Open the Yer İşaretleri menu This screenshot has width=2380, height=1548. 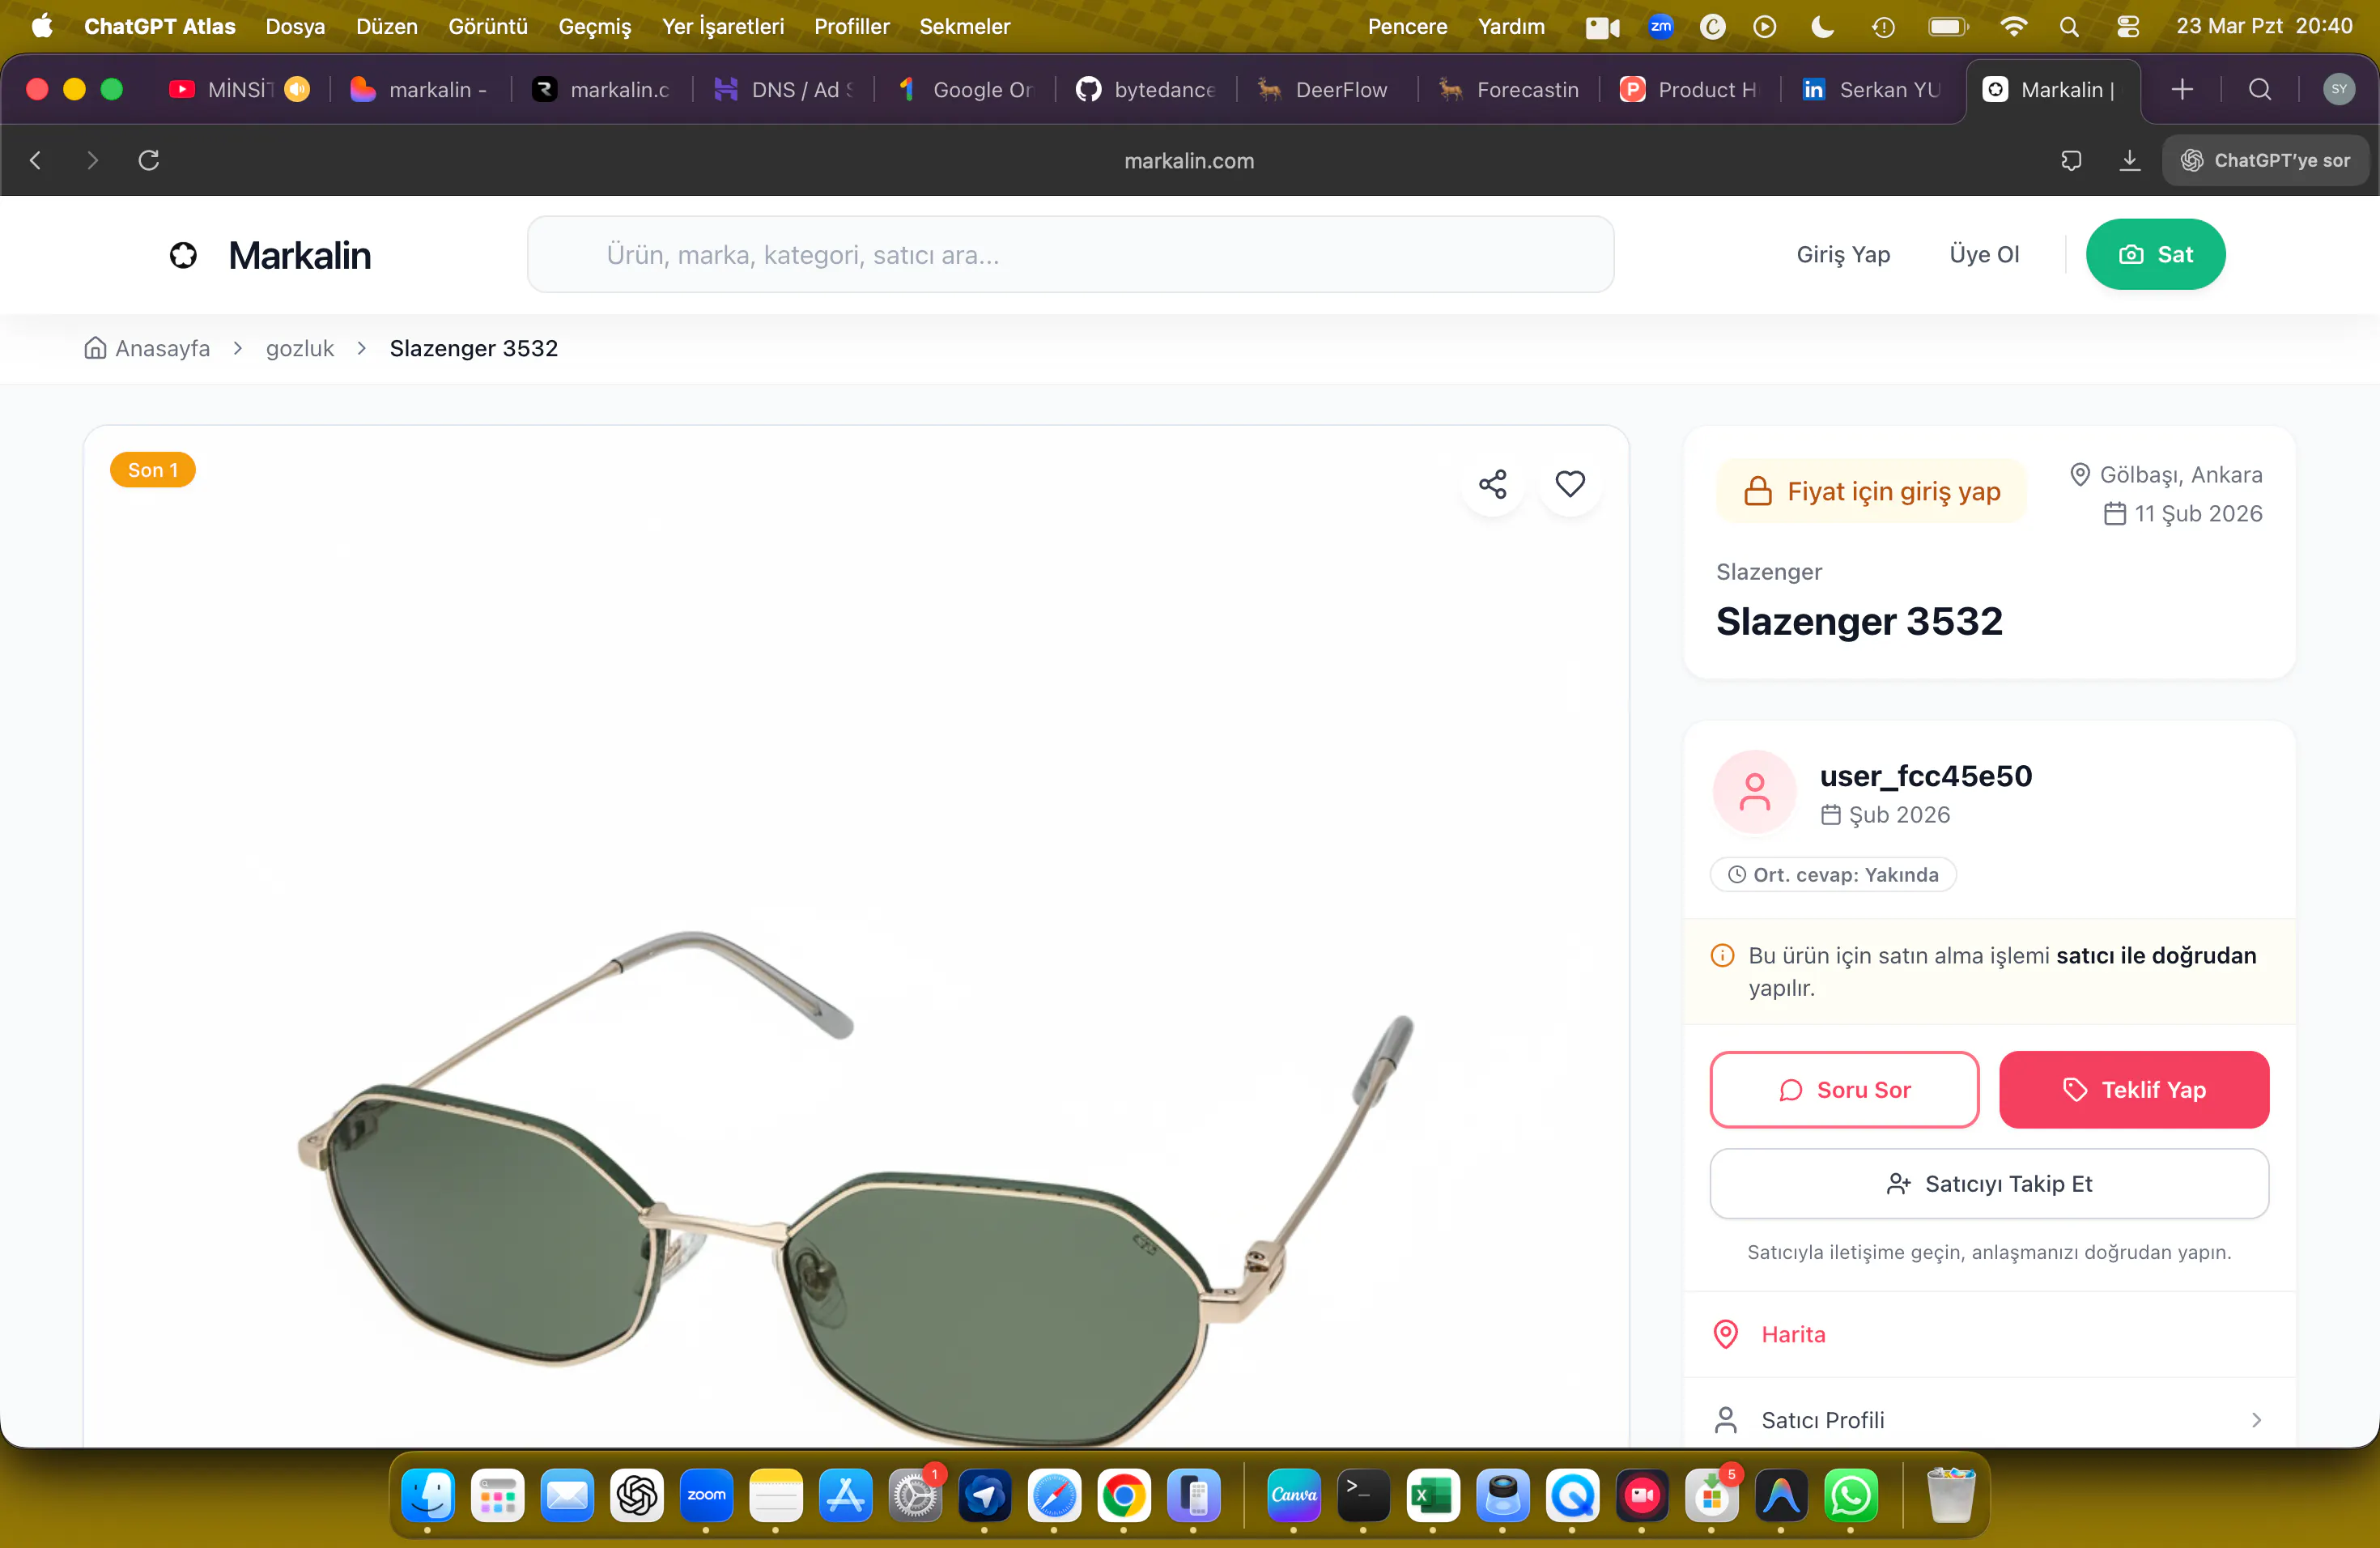coord(723,27)
